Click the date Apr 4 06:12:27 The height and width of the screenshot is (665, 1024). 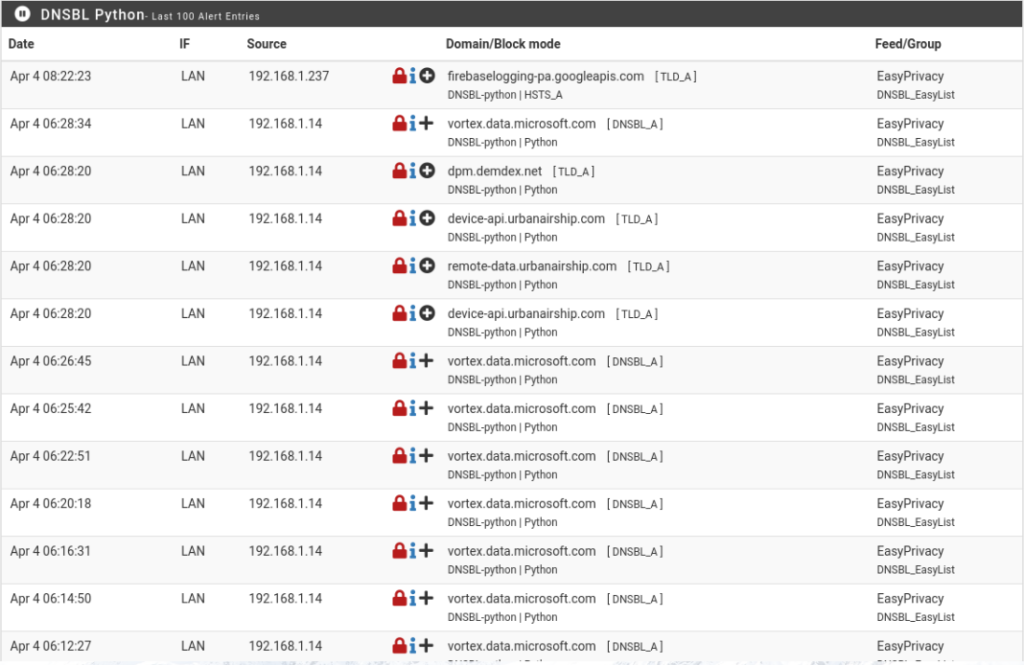[50, 646]
